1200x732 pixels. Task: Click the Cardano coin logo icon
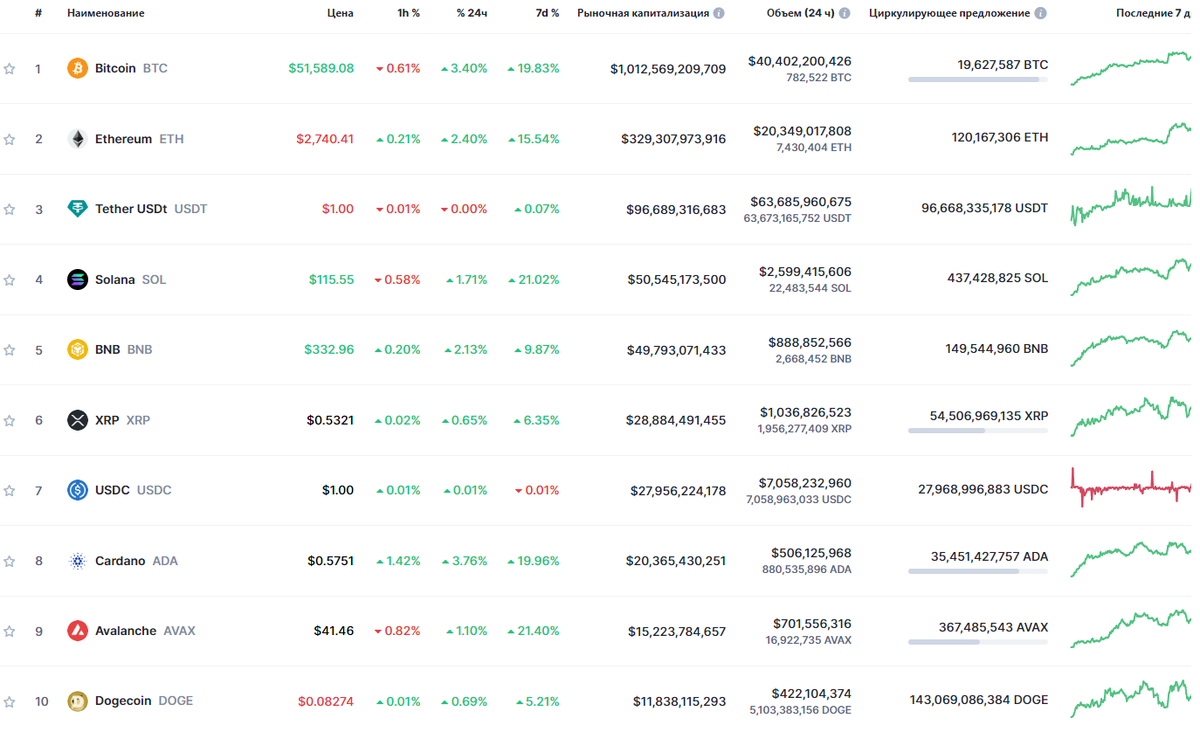(77, 561)
